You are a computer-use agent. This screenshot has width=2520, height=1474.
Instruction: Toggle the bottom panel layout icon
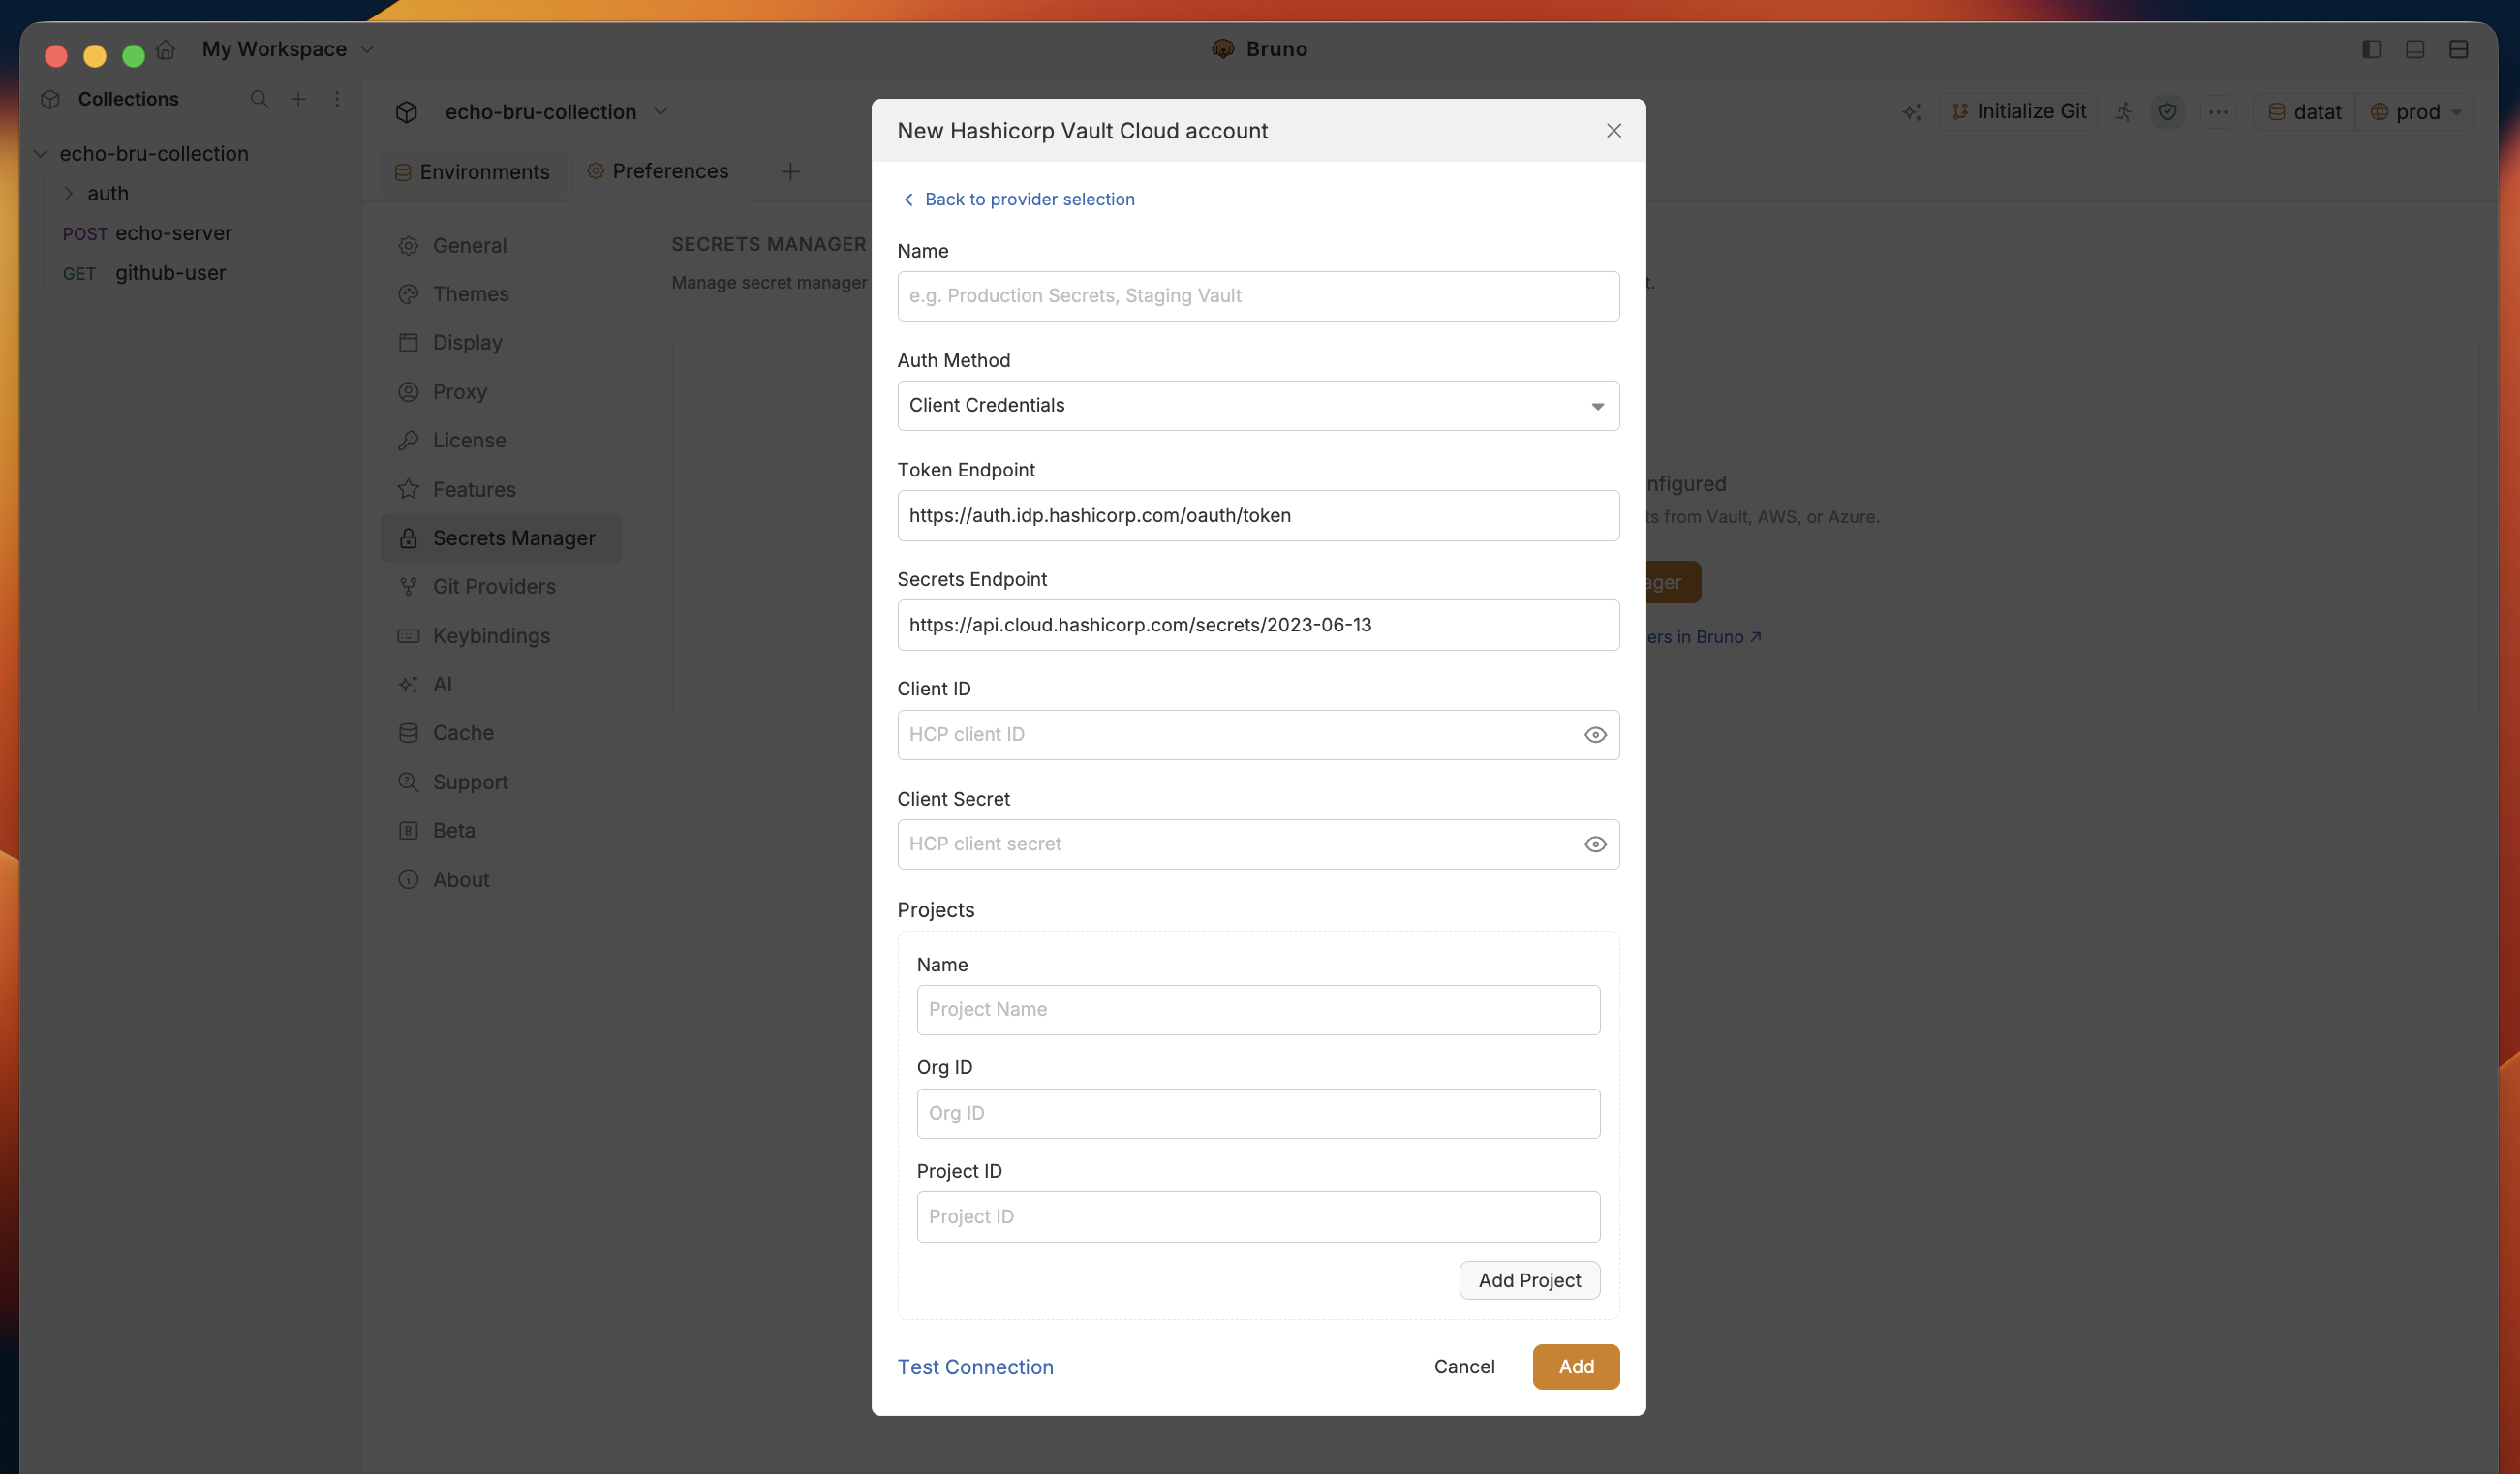2415,49
